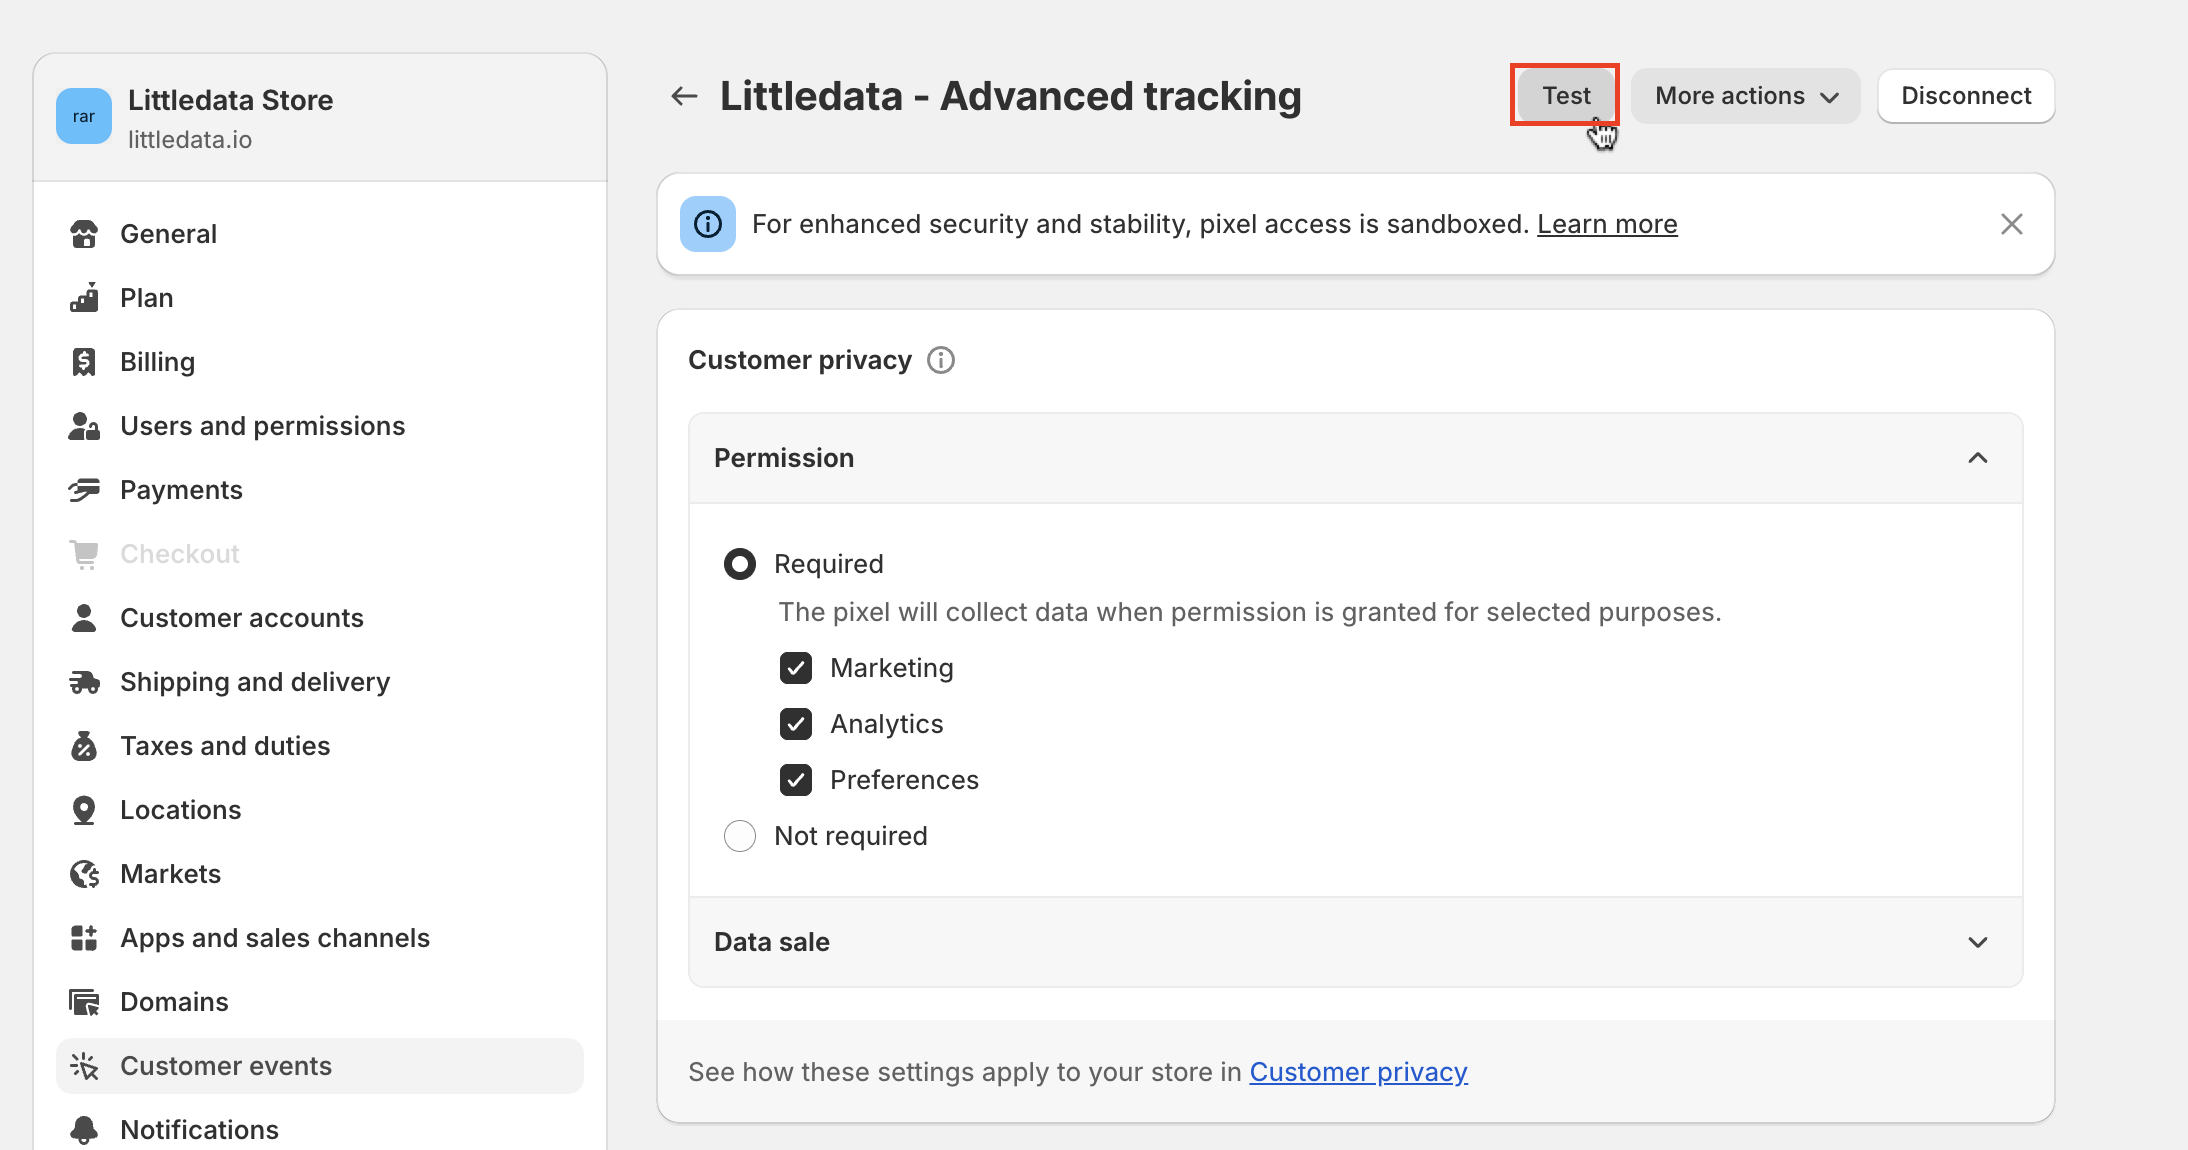
Task: Uncheck the Preferences checkbox
Action: click(x=796, y=780)
